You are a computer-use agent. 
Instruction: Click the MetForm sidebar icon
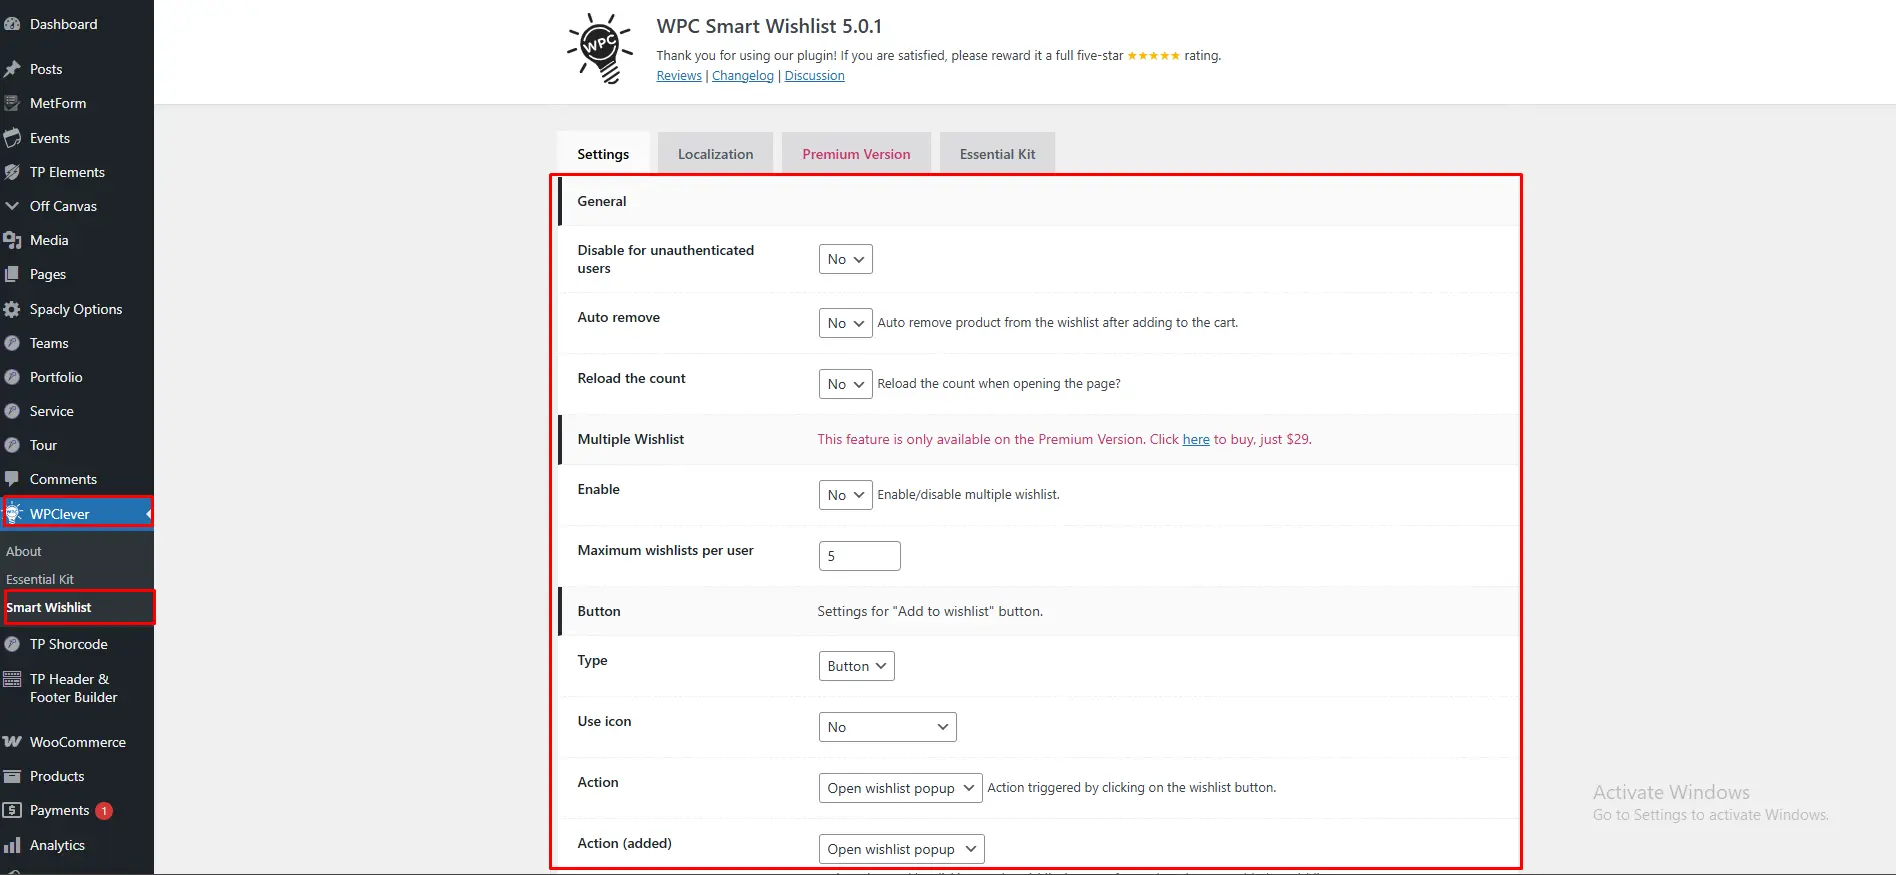12,103
